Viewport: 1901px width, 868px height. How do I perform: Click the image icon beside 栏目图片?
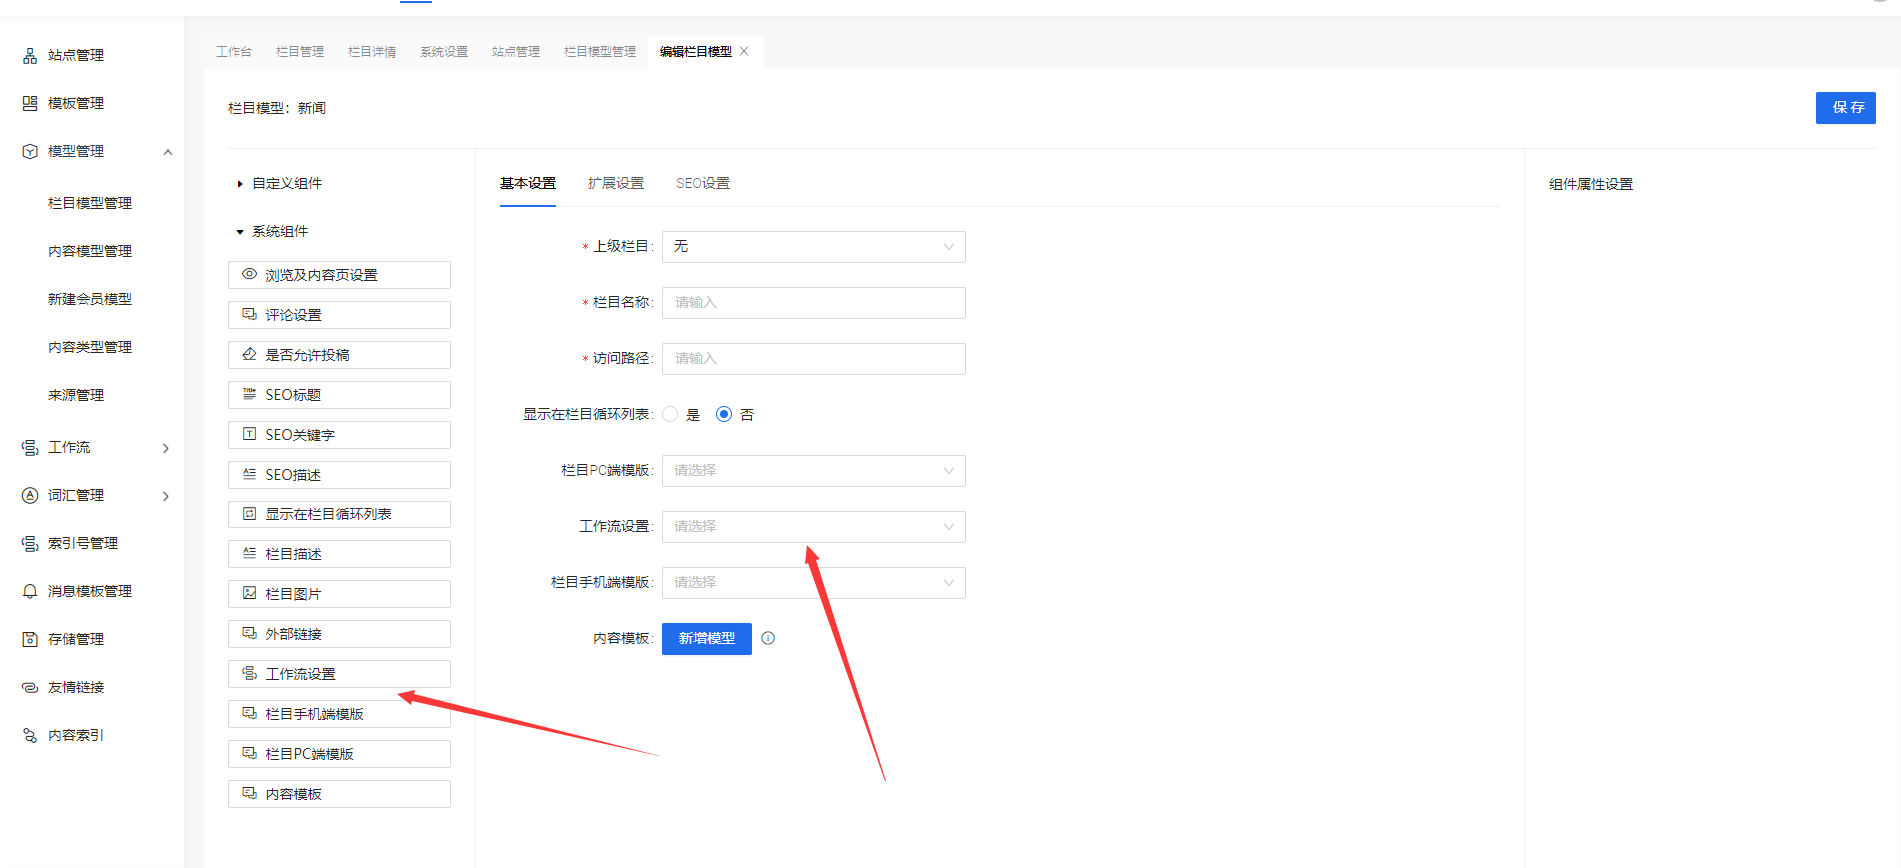[250, 593]
